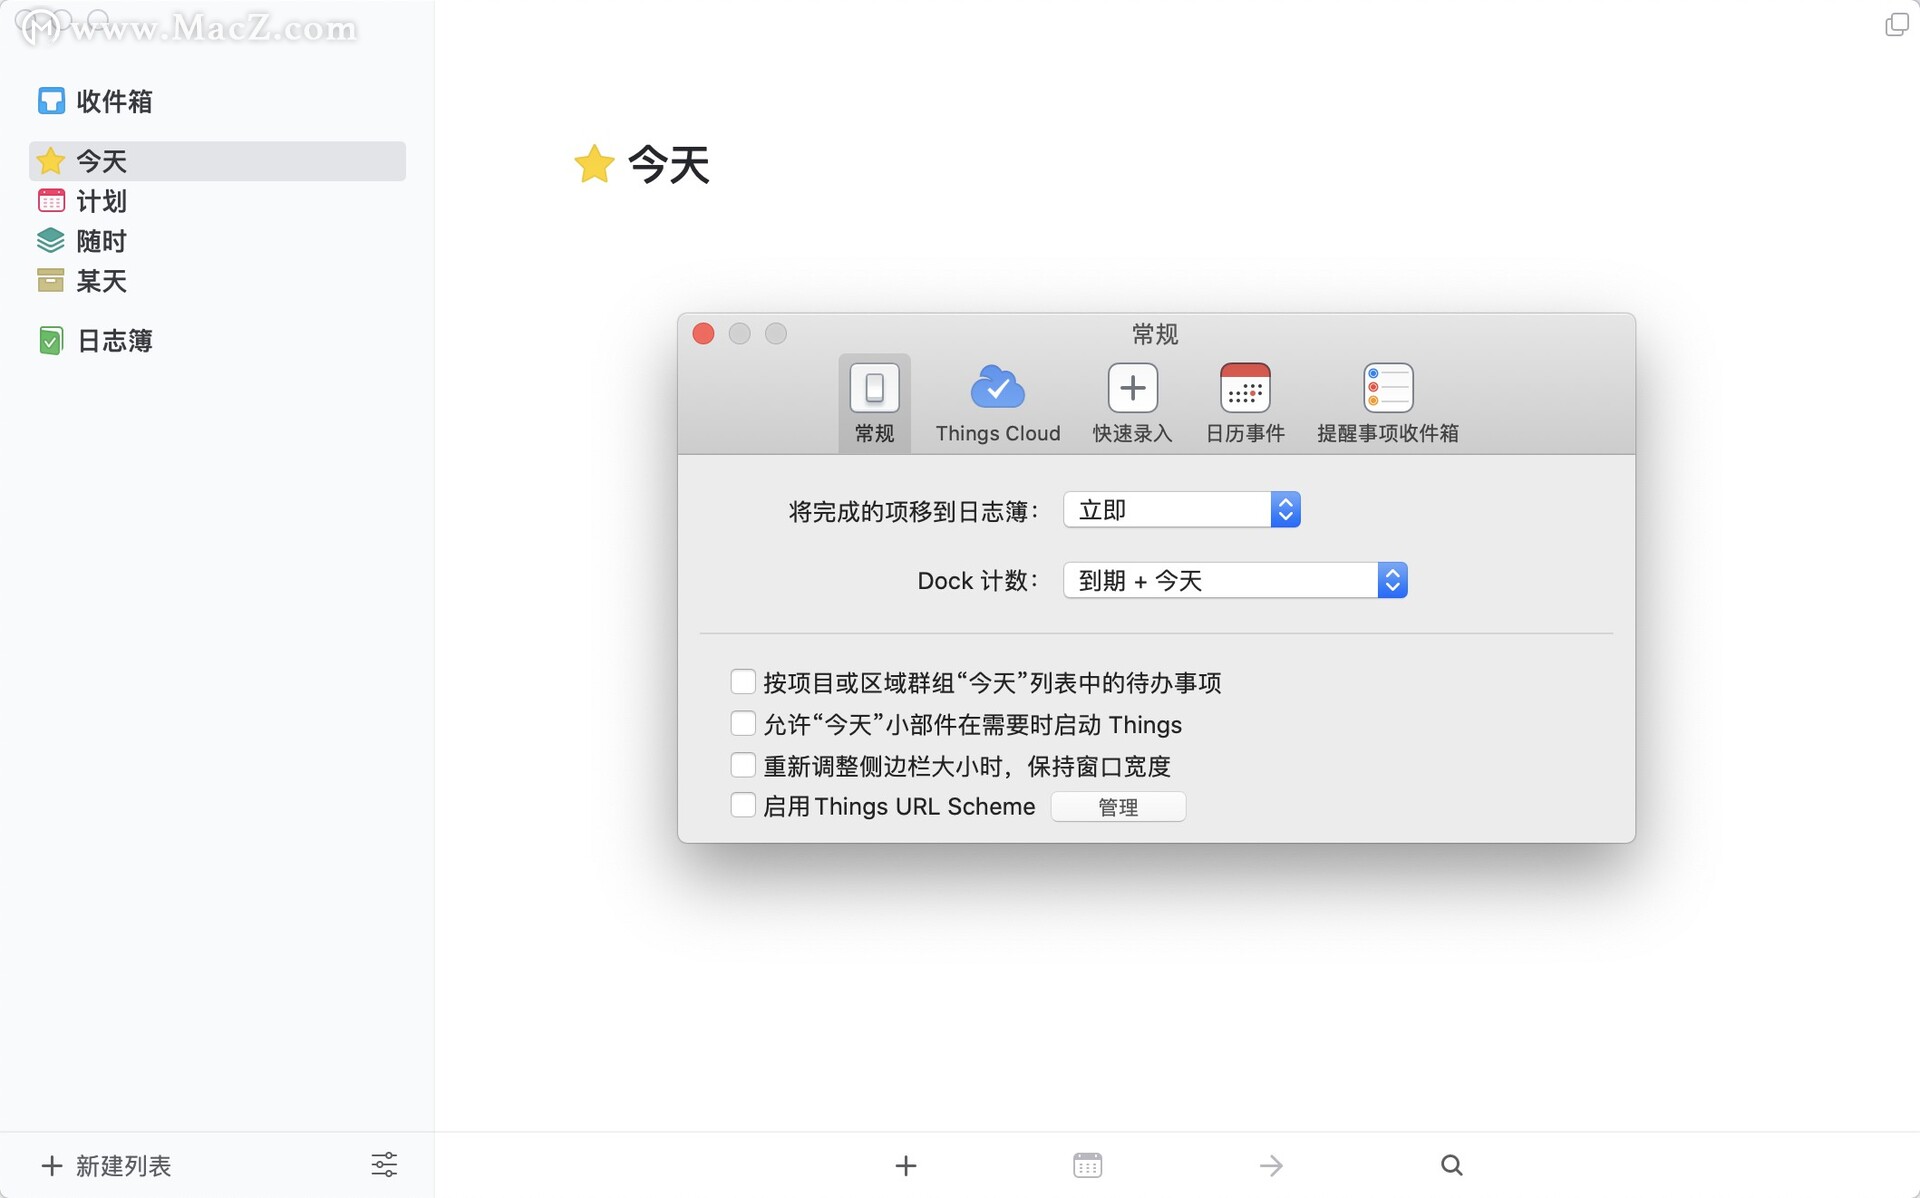Click the 管理 manage button
This screenshot has width=1920, height=1198.
pos(1118,807)
